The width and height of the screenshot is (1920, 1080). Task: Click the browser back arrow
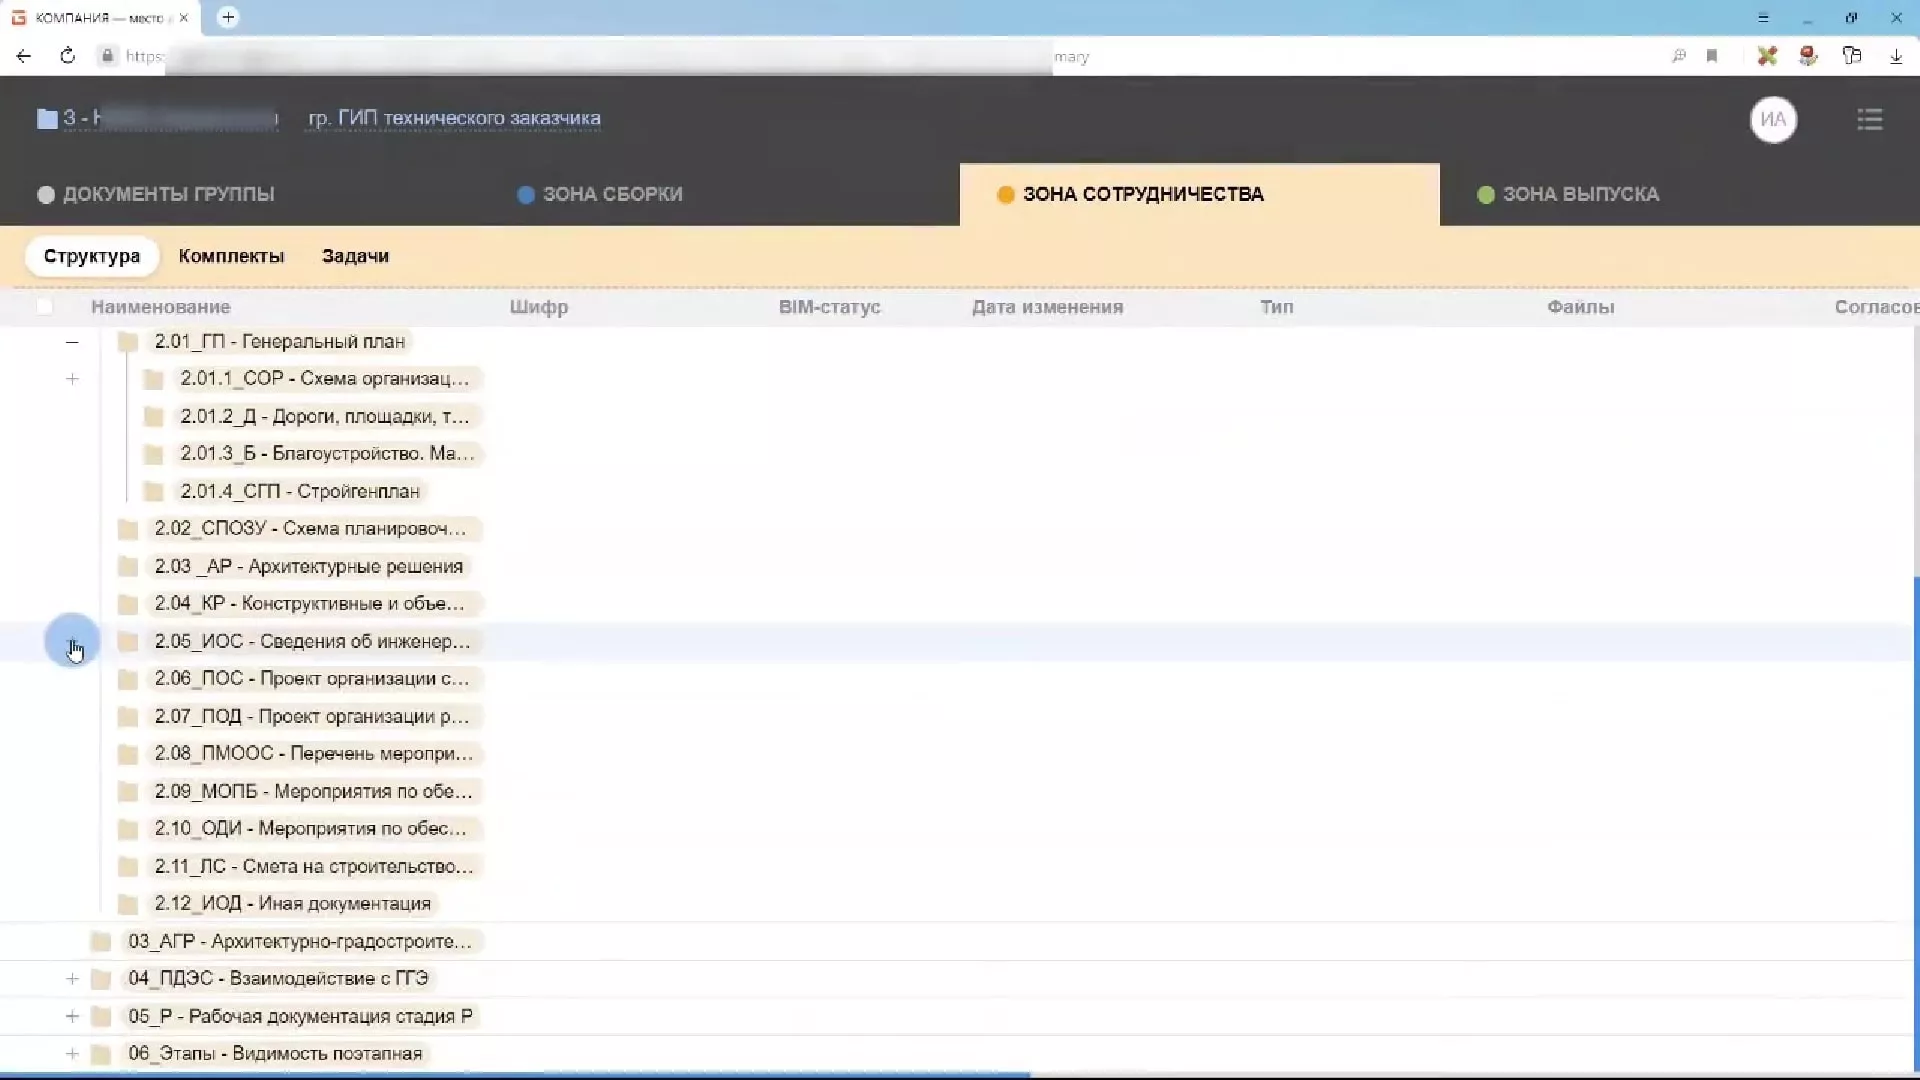tap(24, 56)
